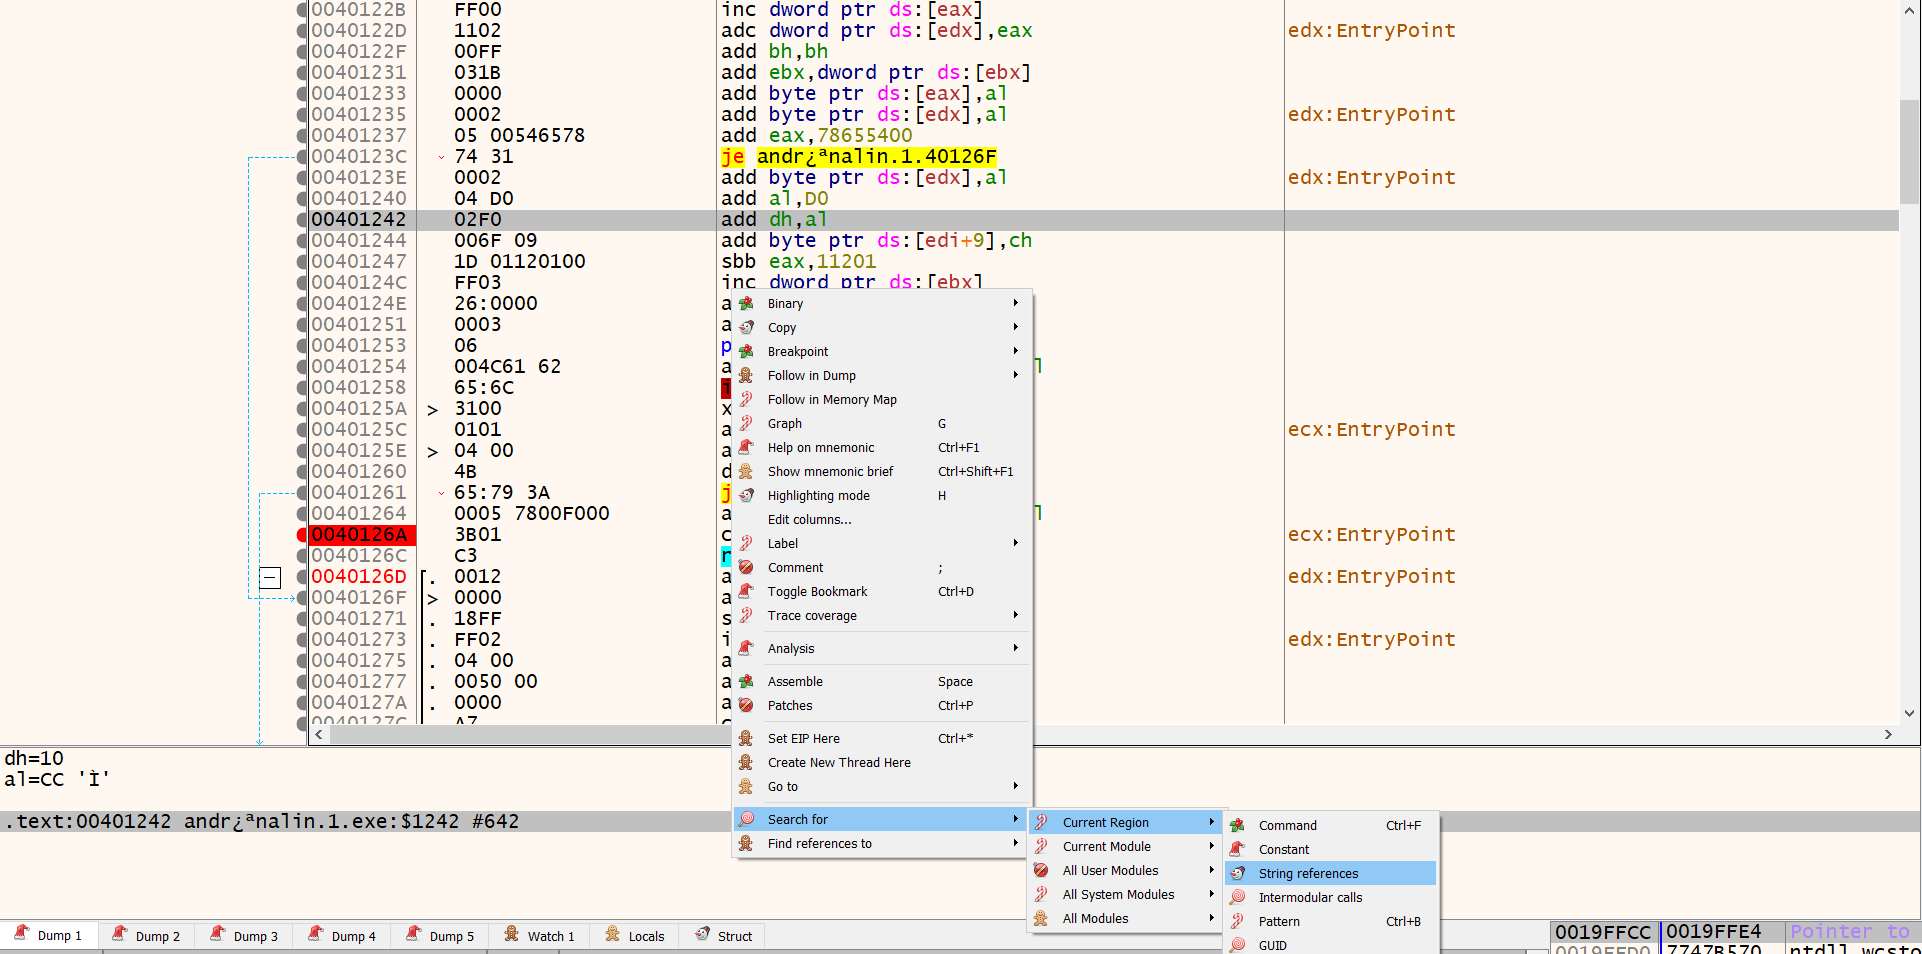Toggle breakpoint bullet at address 00401271
This screenshot has width=1922, height=954.
pyautogui.click(x=302, y=619)
